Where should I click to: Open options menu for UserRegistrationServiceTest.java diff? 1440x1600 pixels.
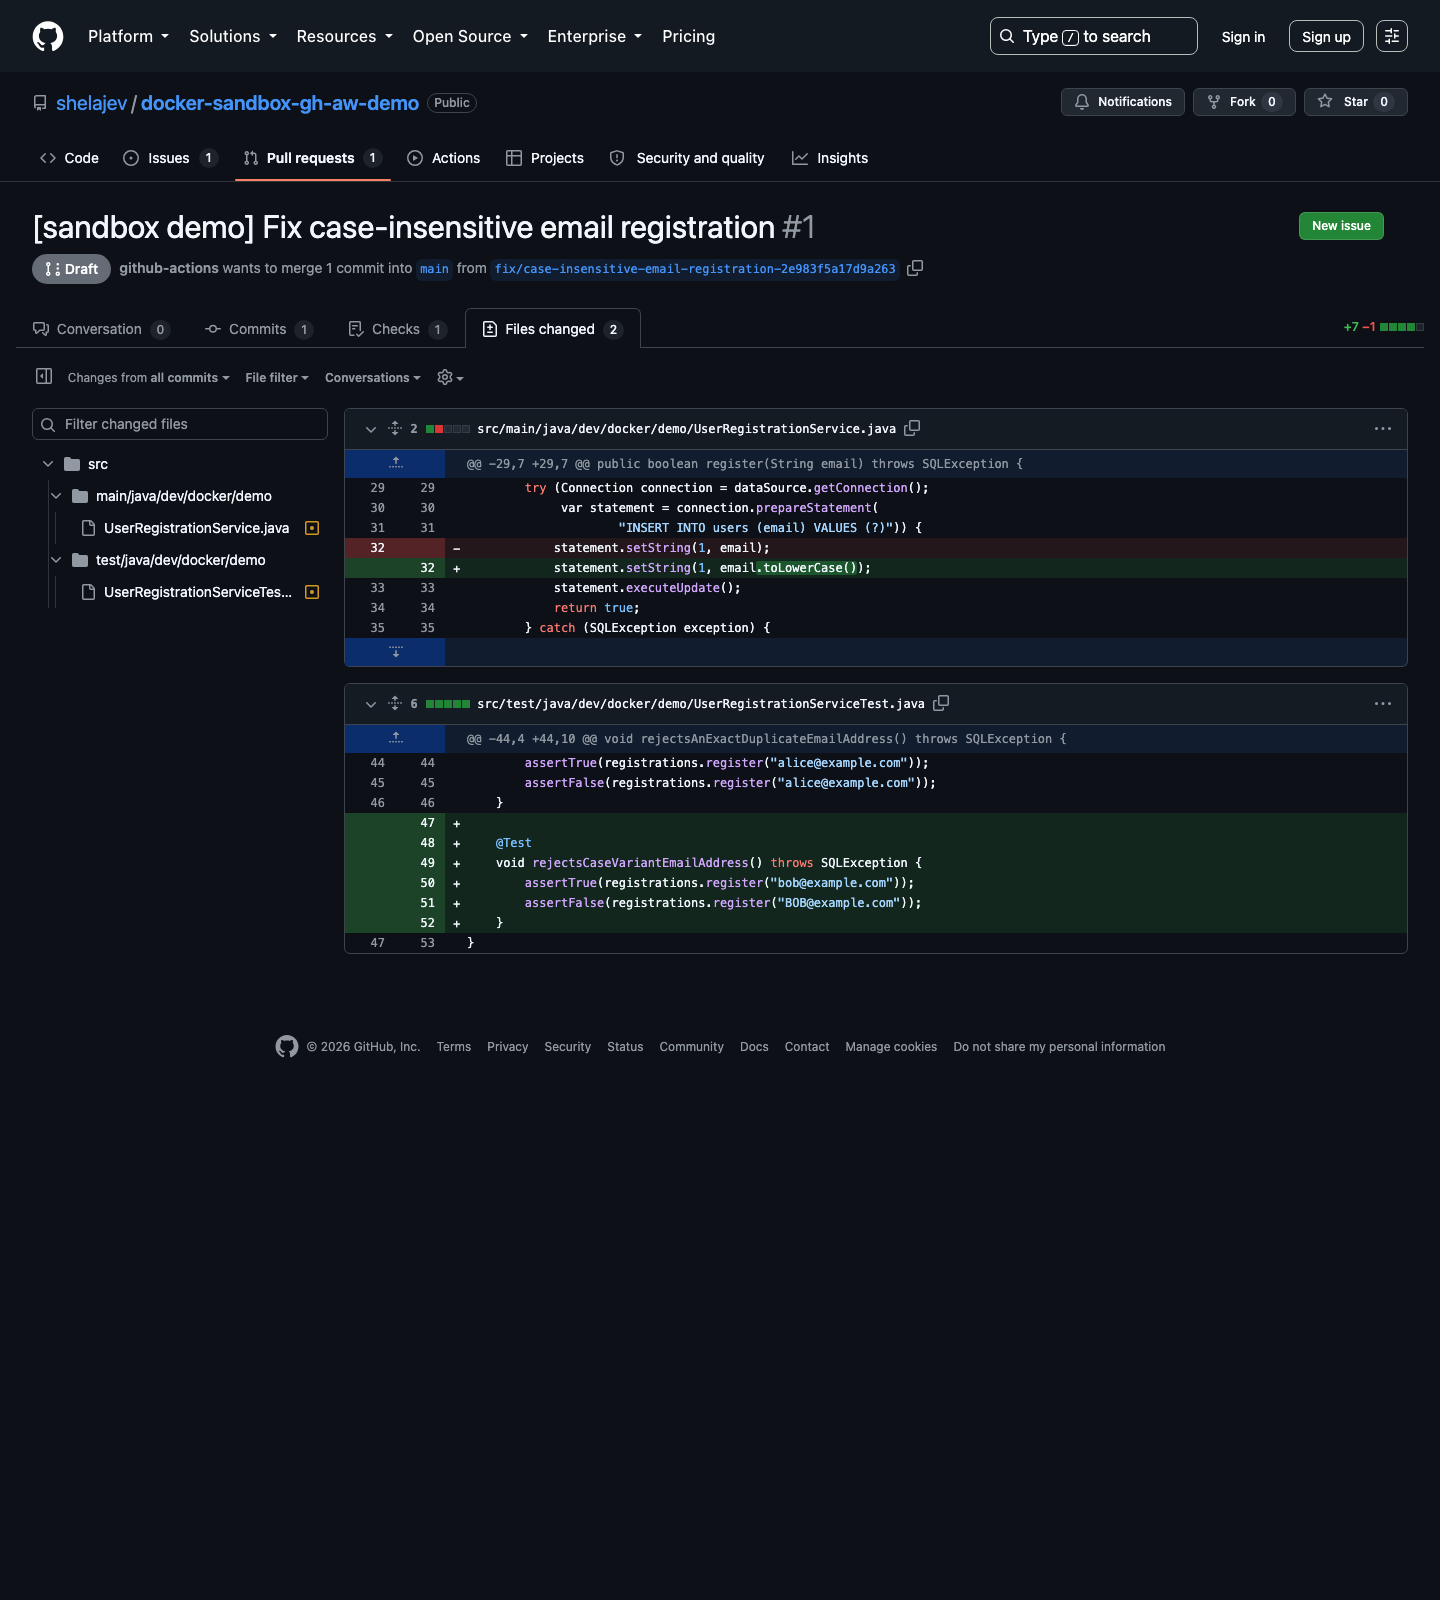[x=1383, y=703]
